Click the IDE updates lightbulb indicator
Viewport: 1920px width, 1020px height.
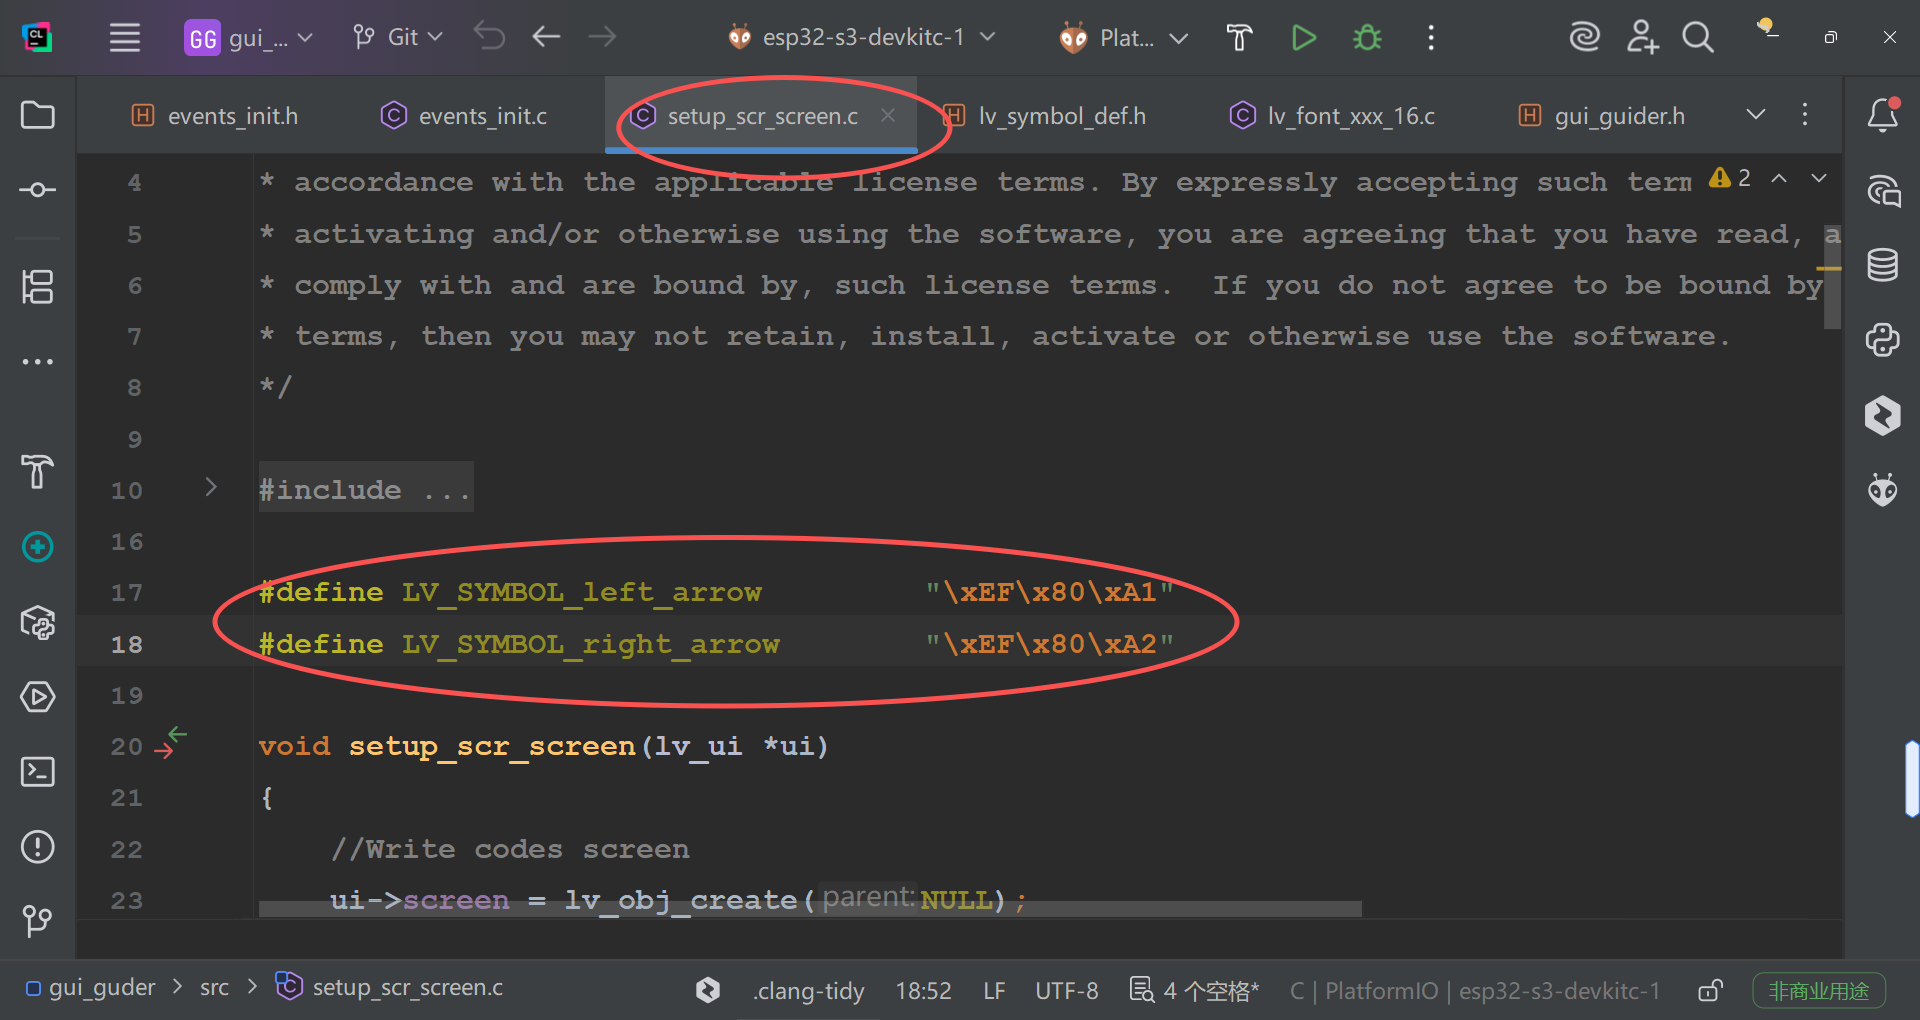[x=1767, y=28]
